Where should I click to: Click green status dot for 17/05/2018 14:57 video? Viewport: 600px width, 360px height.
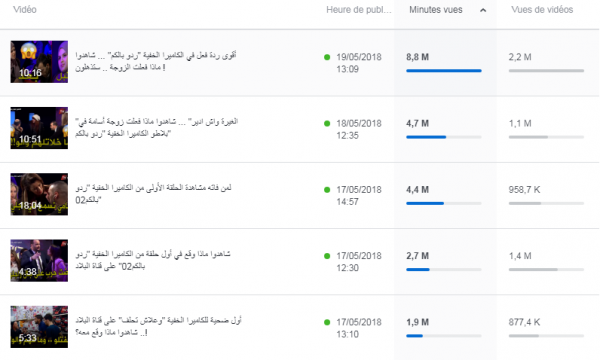click(x=327, y=190)
